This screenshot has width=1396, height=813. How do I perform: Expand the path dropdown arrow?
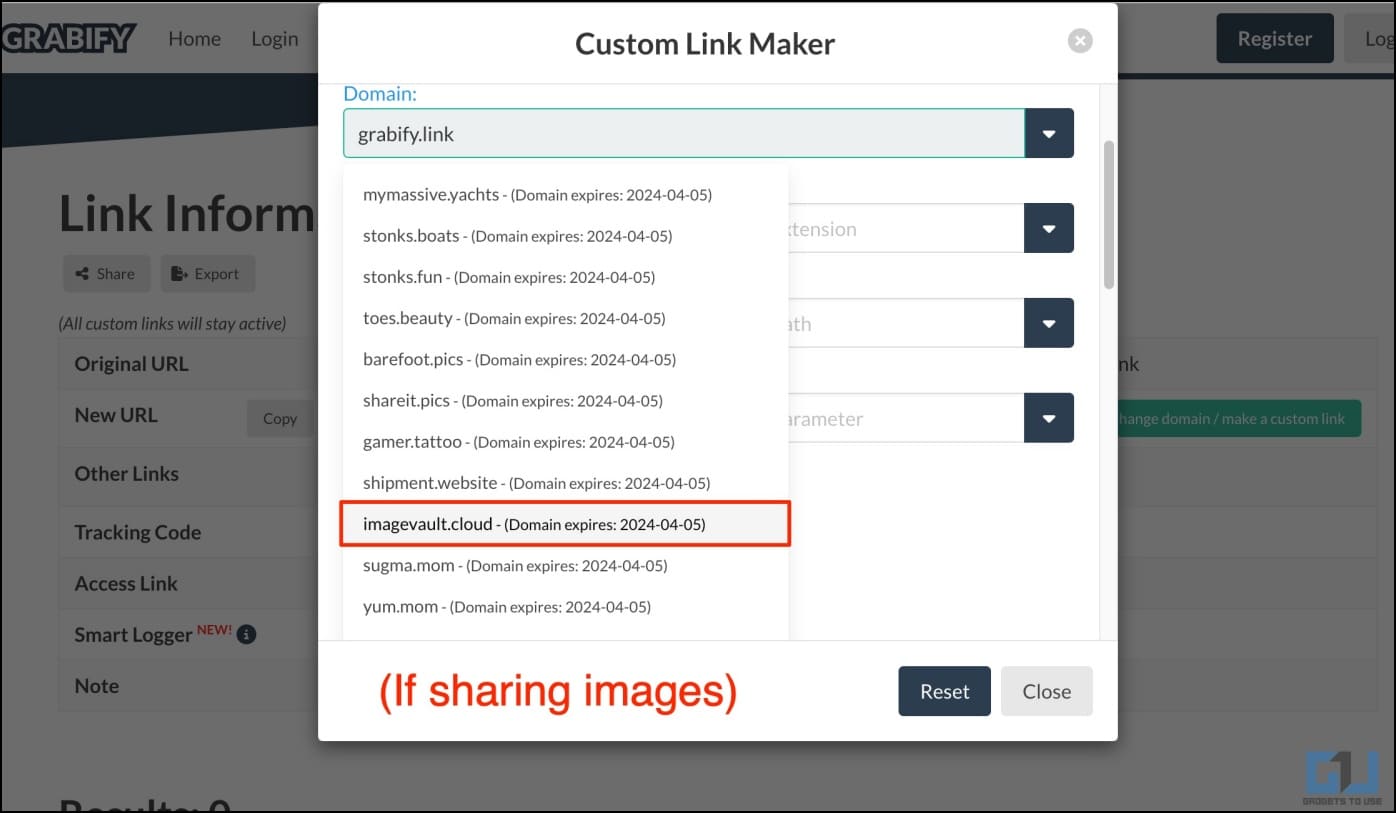click(x=1049, y=323)
